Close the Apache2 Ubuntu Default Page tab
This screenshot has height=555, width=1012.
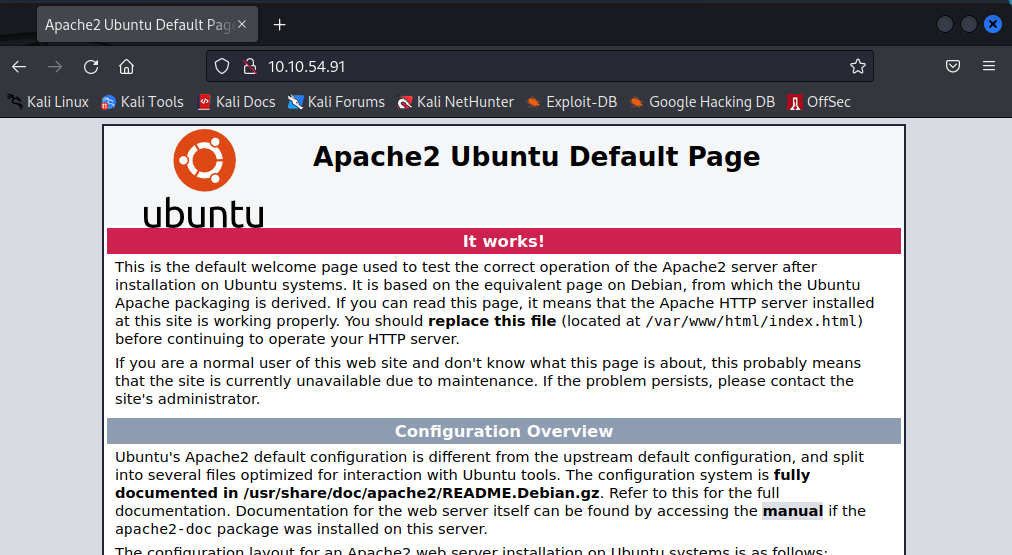click(x=242, y=25)
